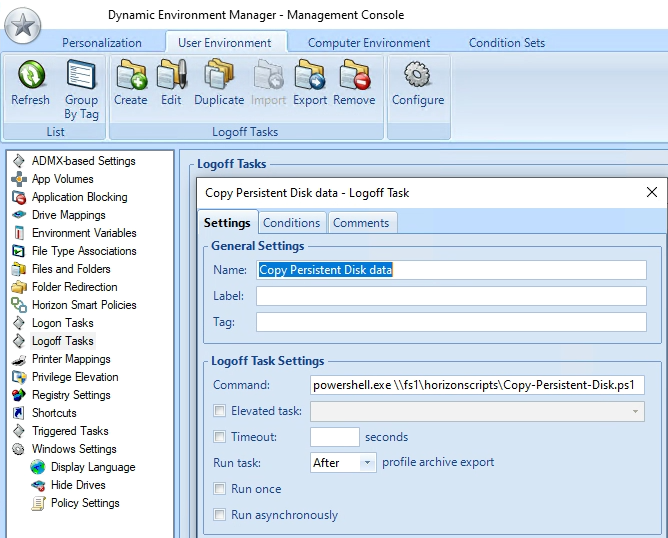
Task: Select Triggered Tasks in the tree
Action: click(70, 431)
